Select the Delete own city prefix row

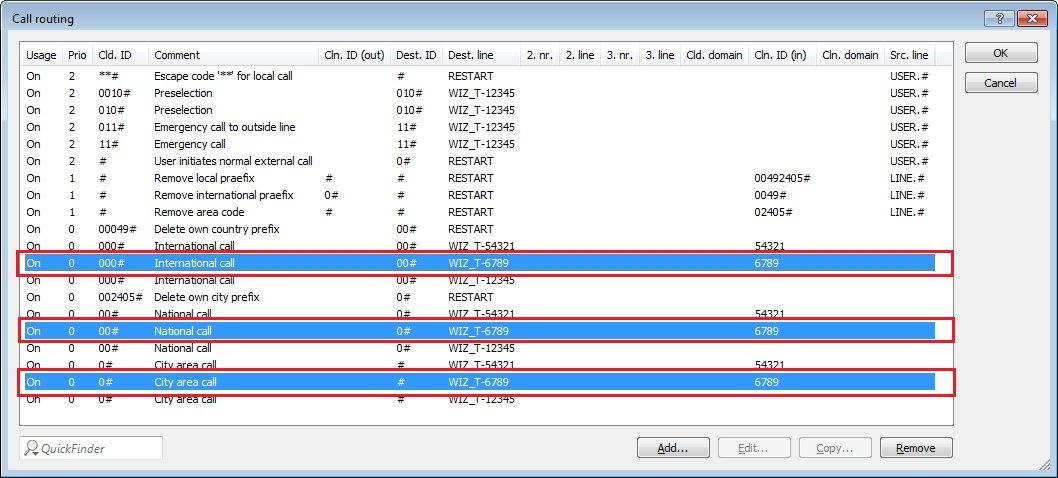(x=206, y=297)
